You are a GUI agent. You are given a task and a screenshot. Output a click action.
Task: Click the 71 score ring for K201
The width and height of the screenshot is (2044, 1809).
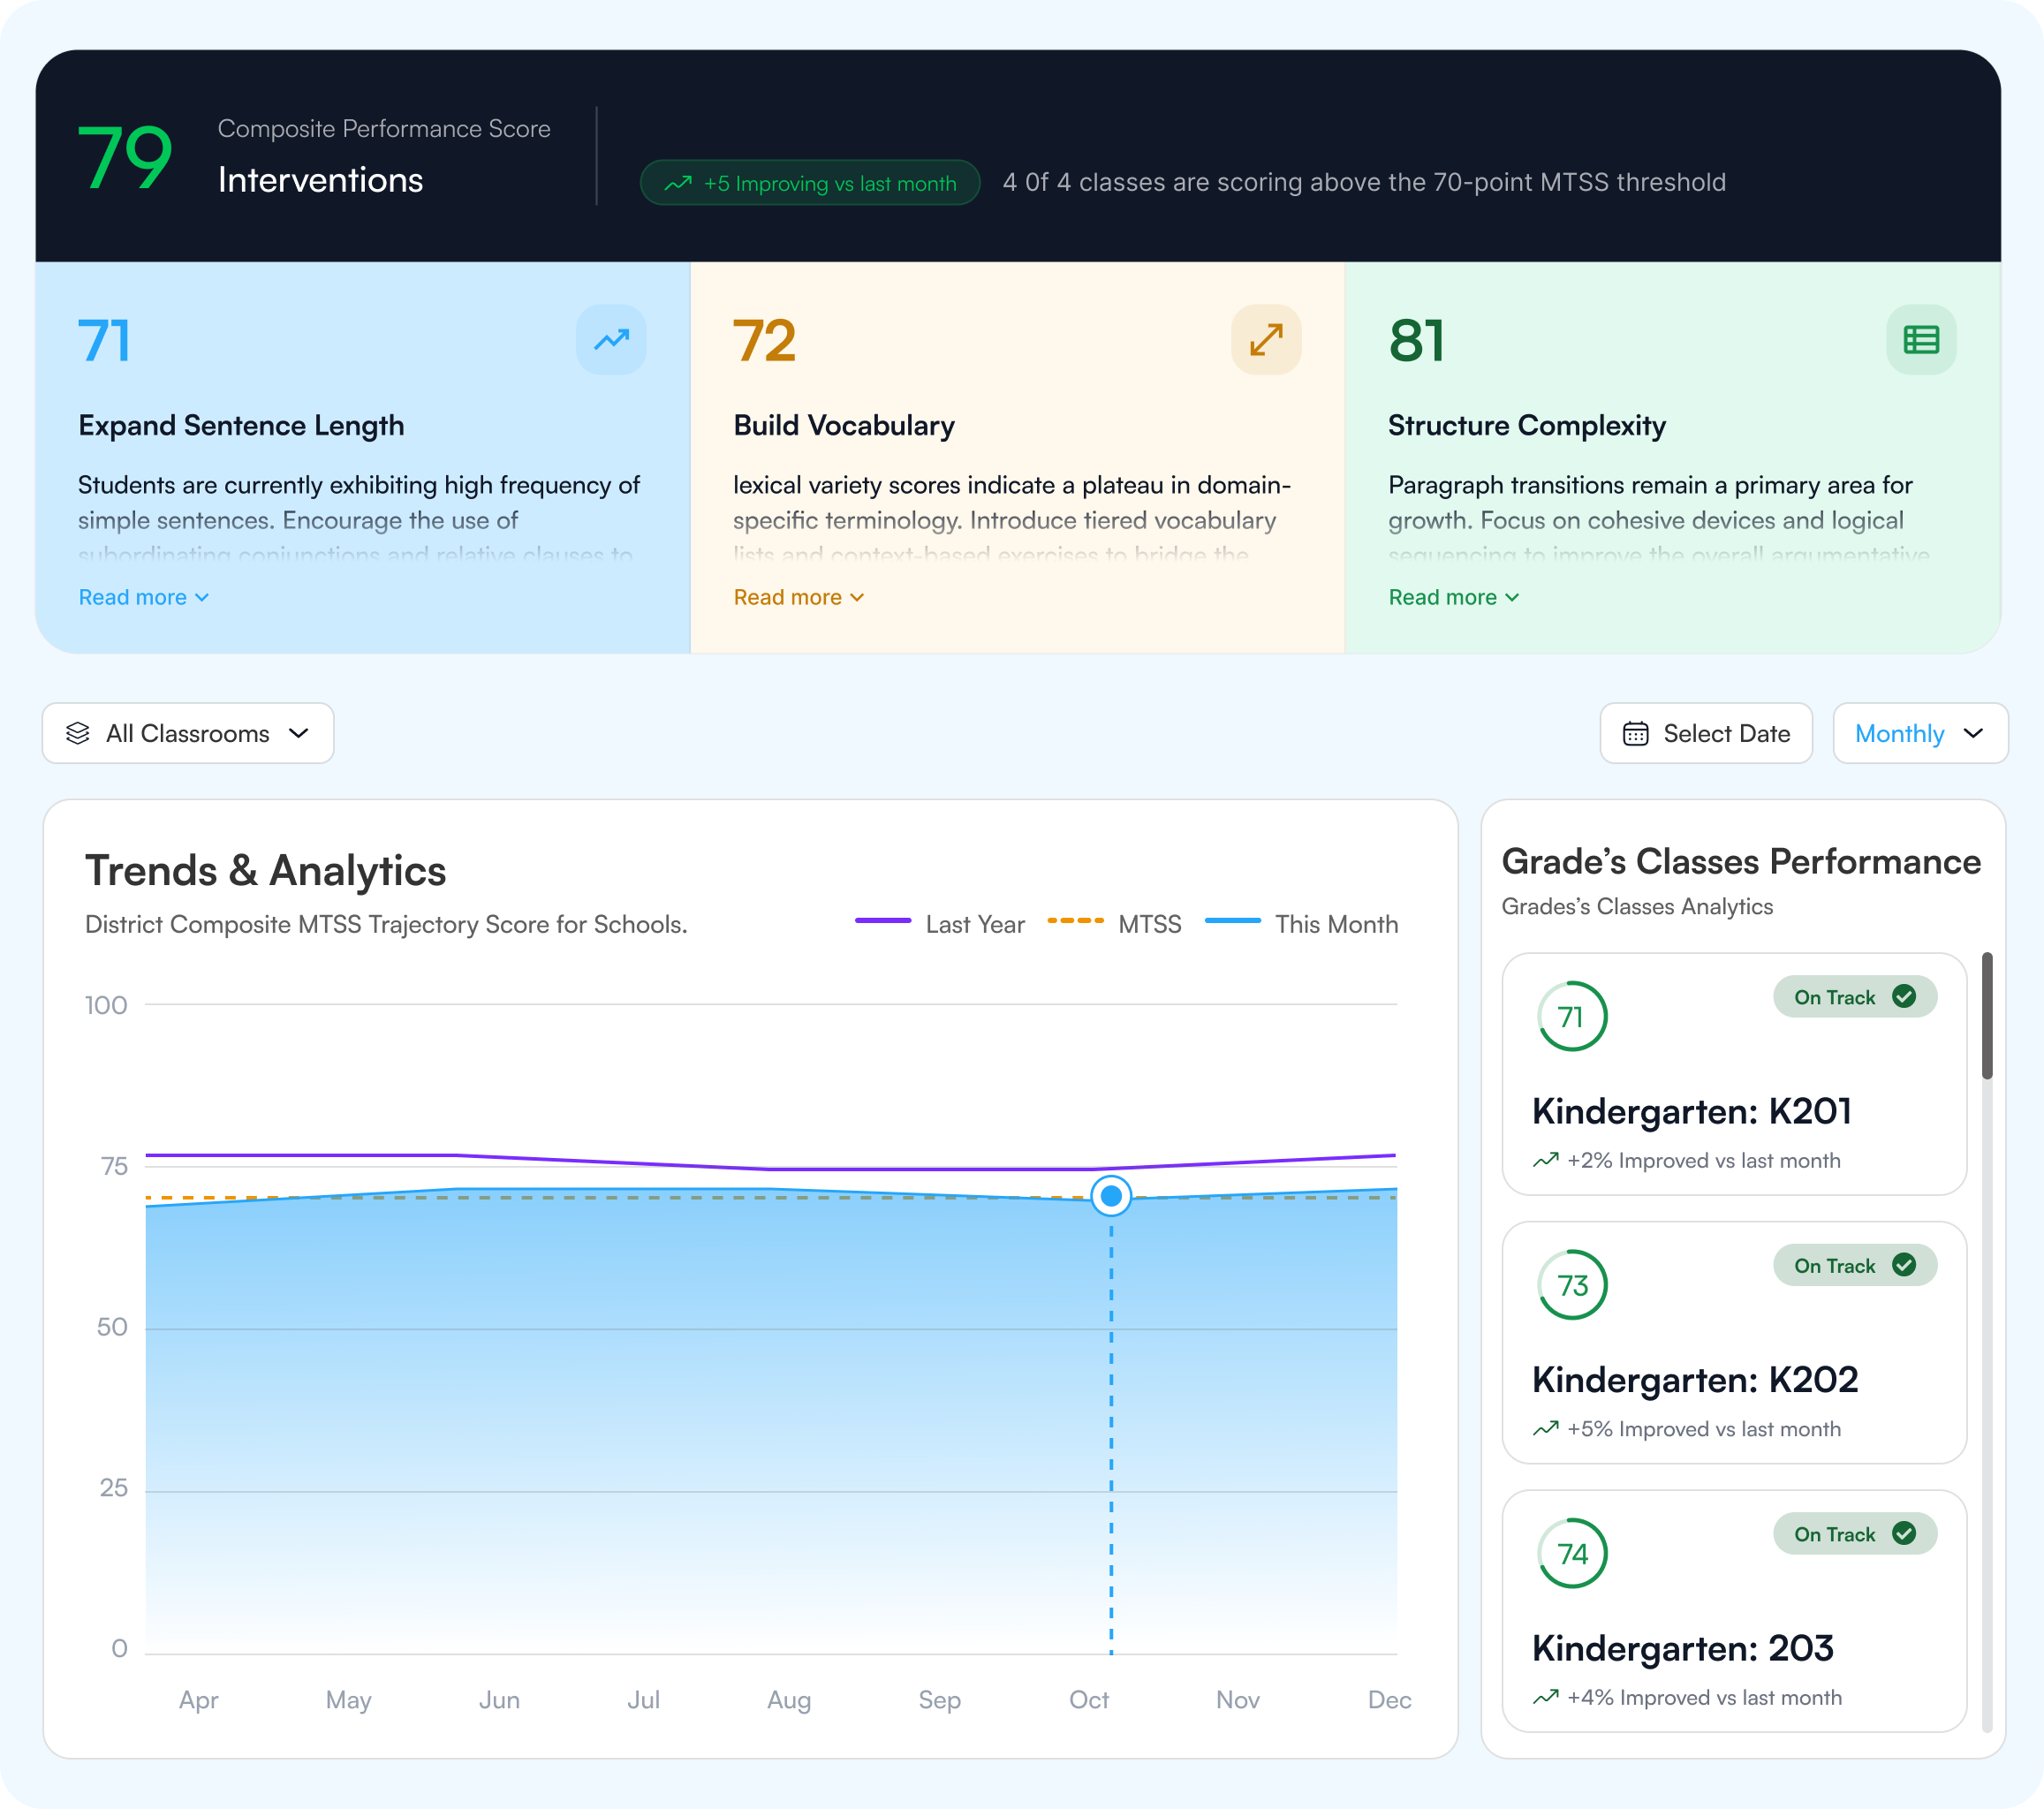(x=1572, y=1017)
